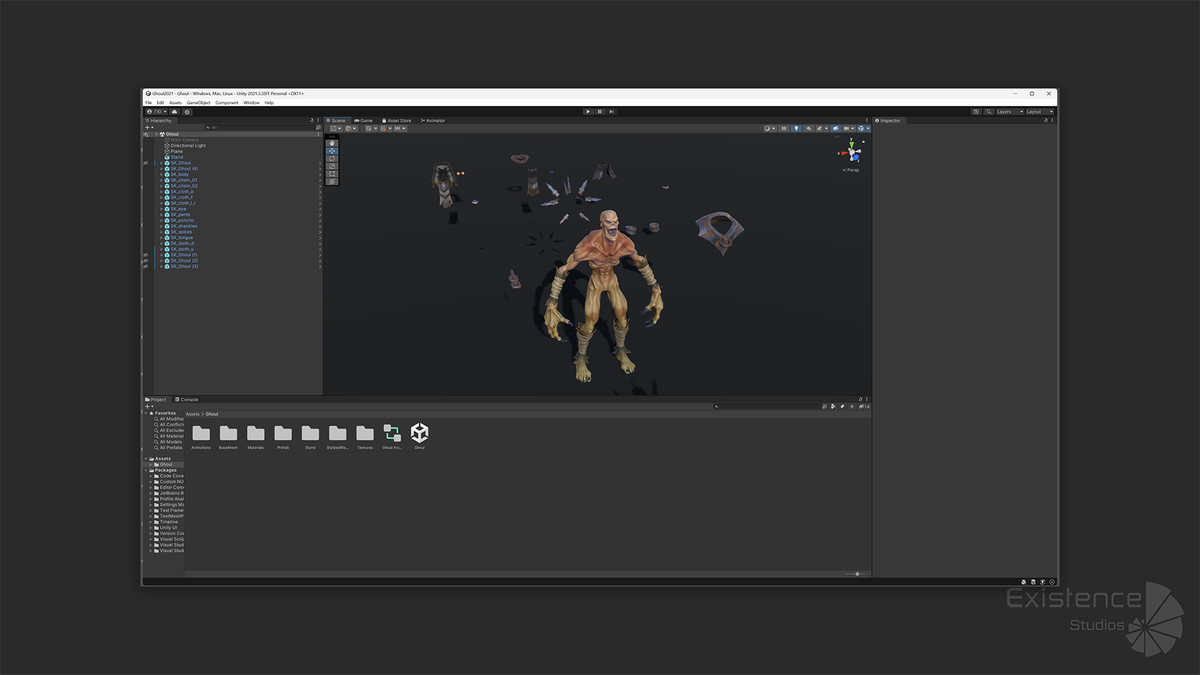The image size is (1200, 675).
Task: Open the GameObject menu
Action: (198, 102)
